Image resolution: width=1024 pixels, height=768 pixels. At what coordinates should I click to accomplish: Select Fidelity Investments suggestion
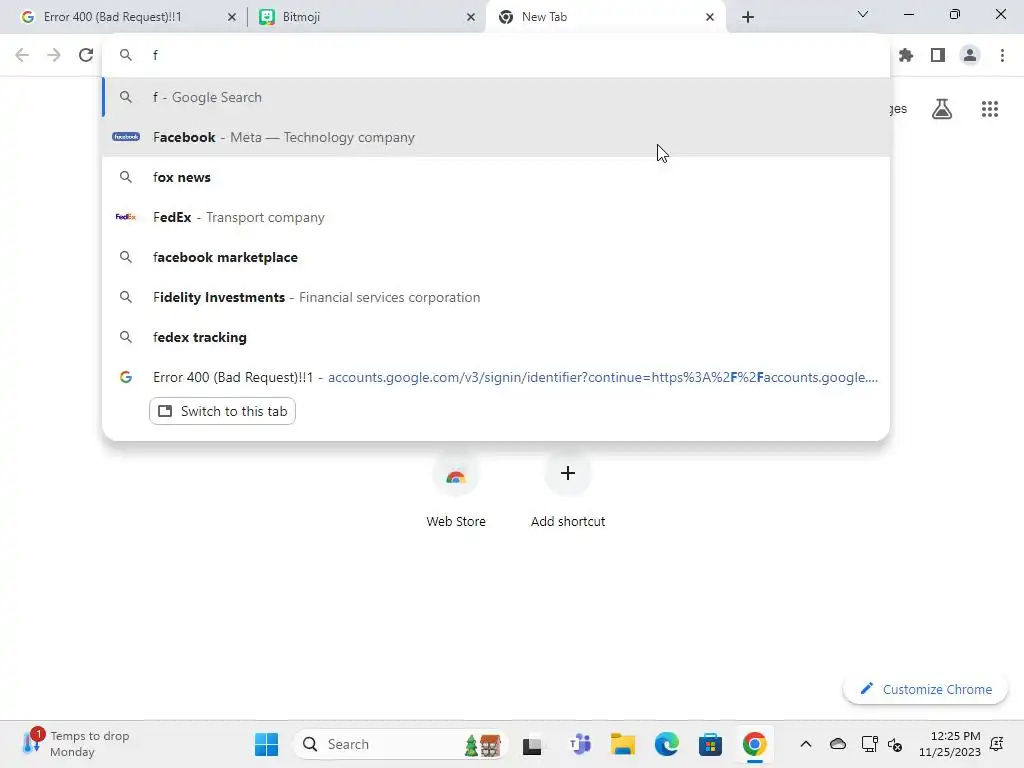pyautogui.click(x=496, y=297)
